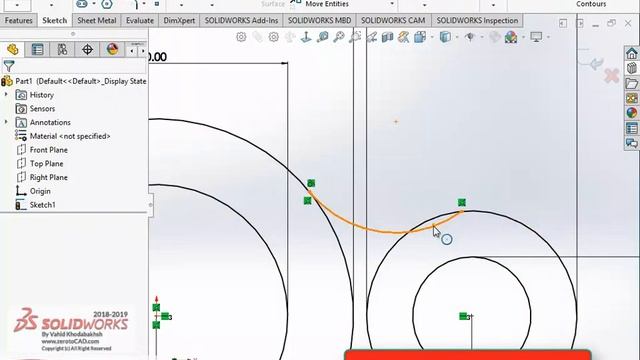The height and width of the screenshot is (360, 640).
Task: Open the SOLIDWORKS Add-Ins tab
Action: pyautogui.click(x=241, y=20)
